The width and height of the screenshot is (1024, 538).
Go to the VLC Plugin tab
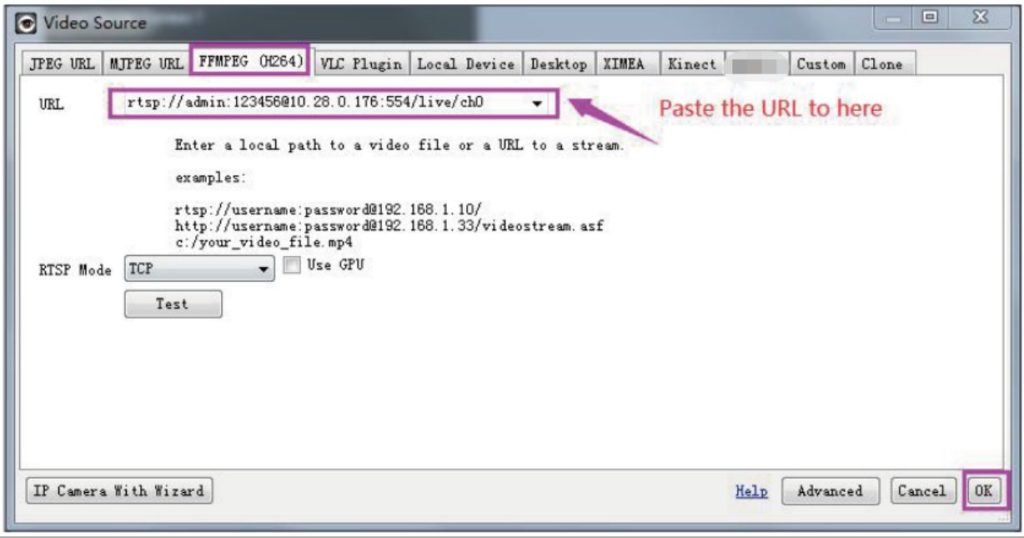(361, 64)
